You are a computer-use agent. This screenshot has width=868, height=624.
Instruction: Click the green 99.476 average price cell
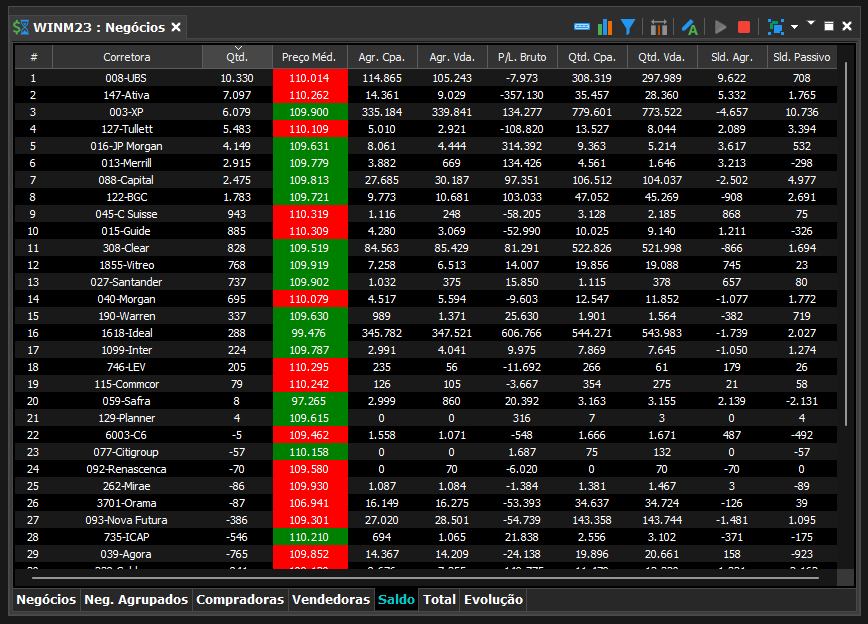[310, 333]
